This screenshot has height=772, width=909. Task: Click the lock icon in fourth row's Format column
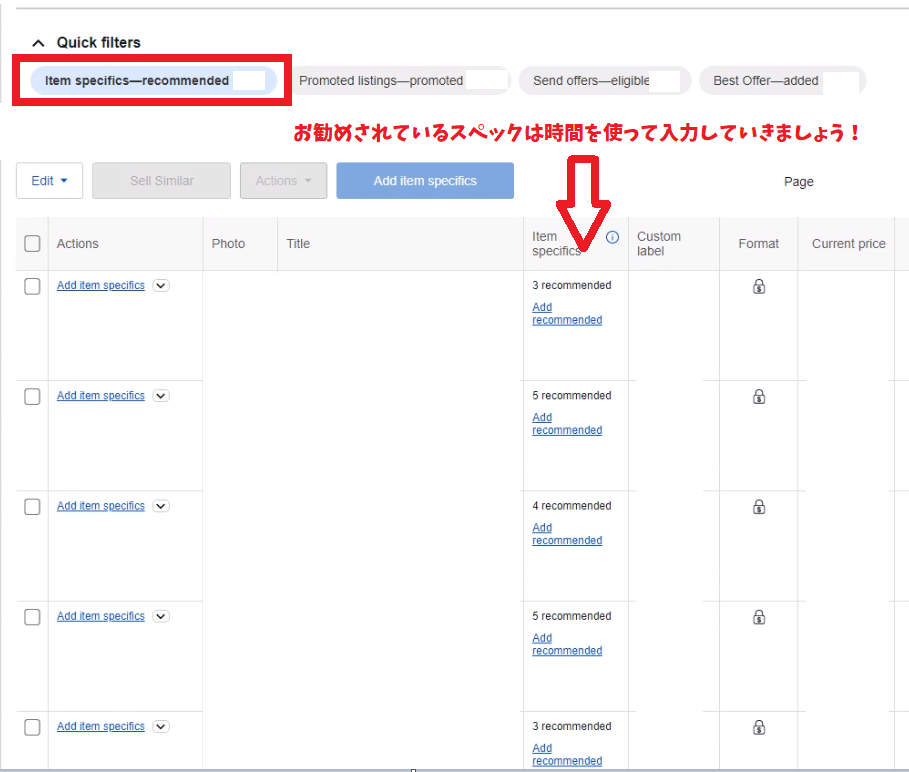759,617
